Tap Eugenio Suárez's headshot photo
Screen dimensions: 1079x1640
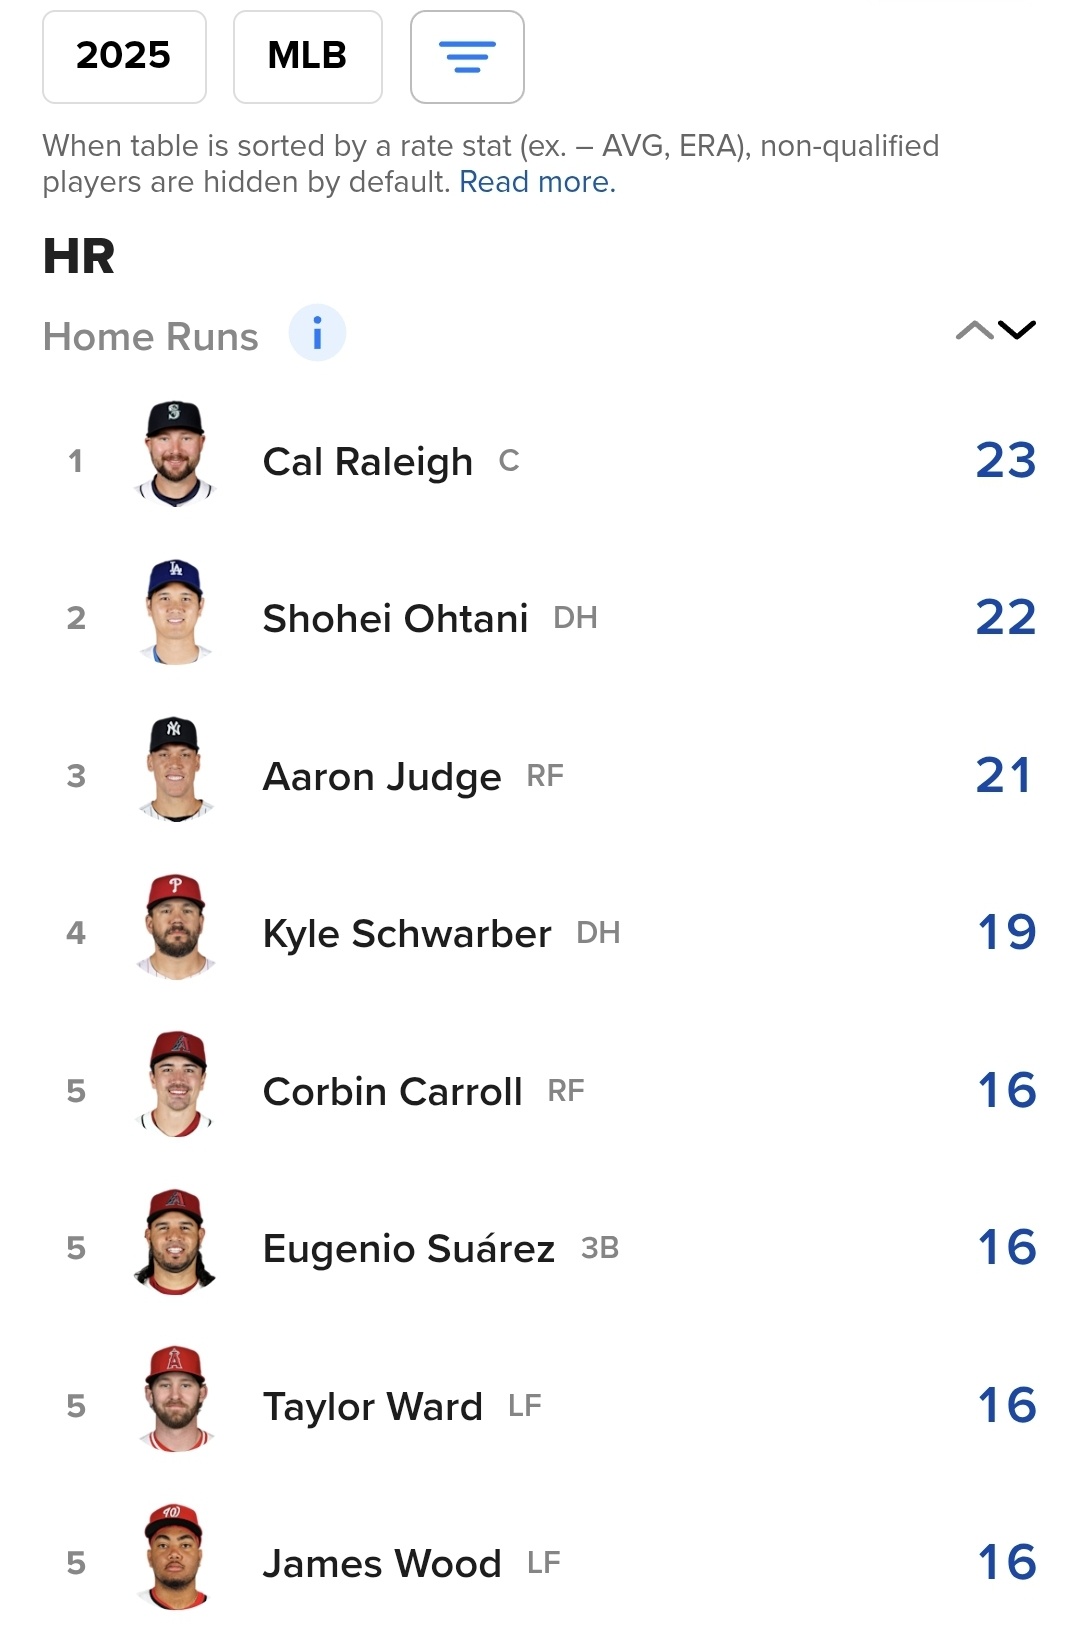click(175, 1242)
